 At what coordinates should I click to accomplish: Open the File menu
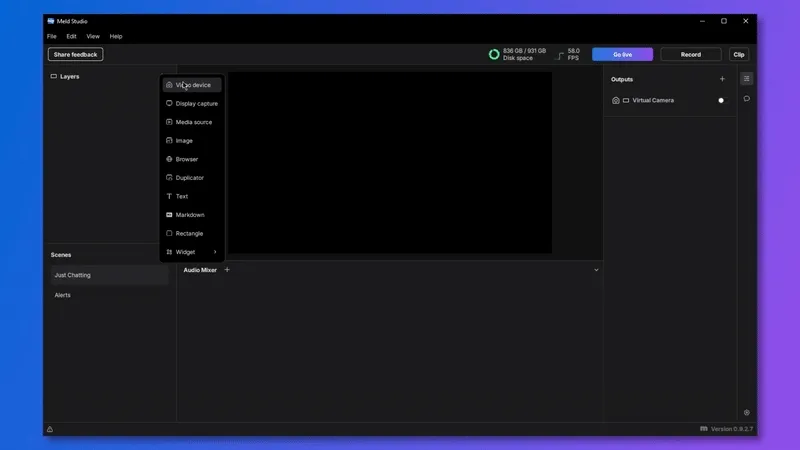coord(52,36)
